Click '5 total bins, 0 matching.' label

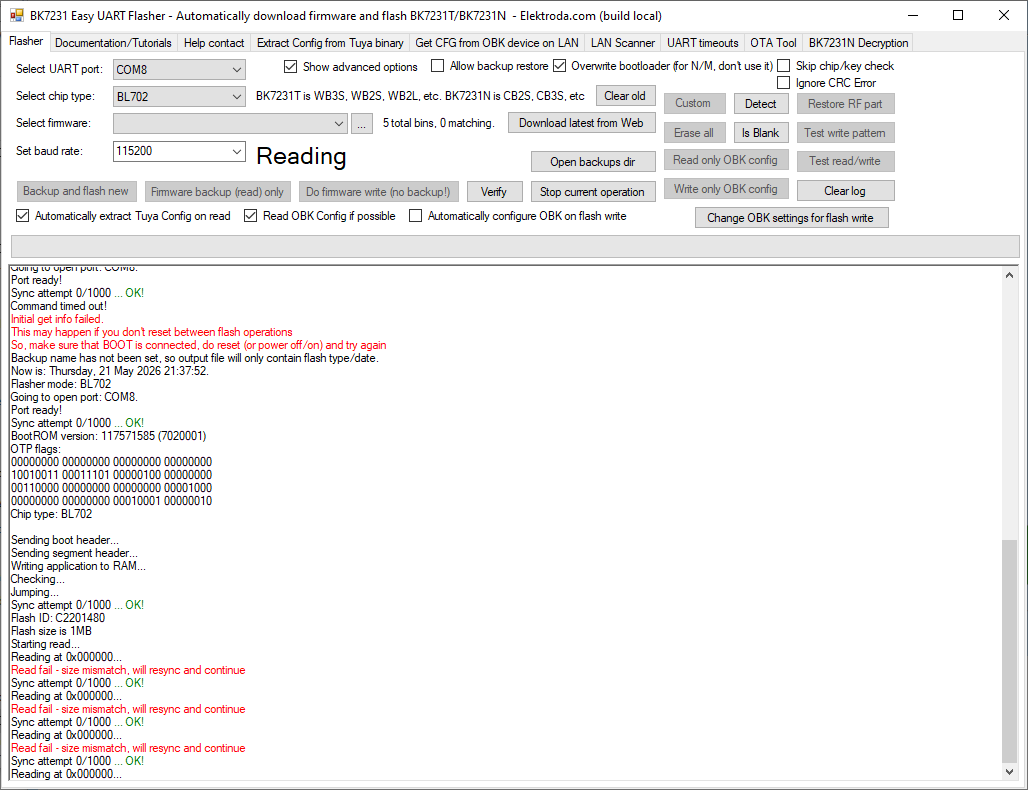(x=439, y=123)
